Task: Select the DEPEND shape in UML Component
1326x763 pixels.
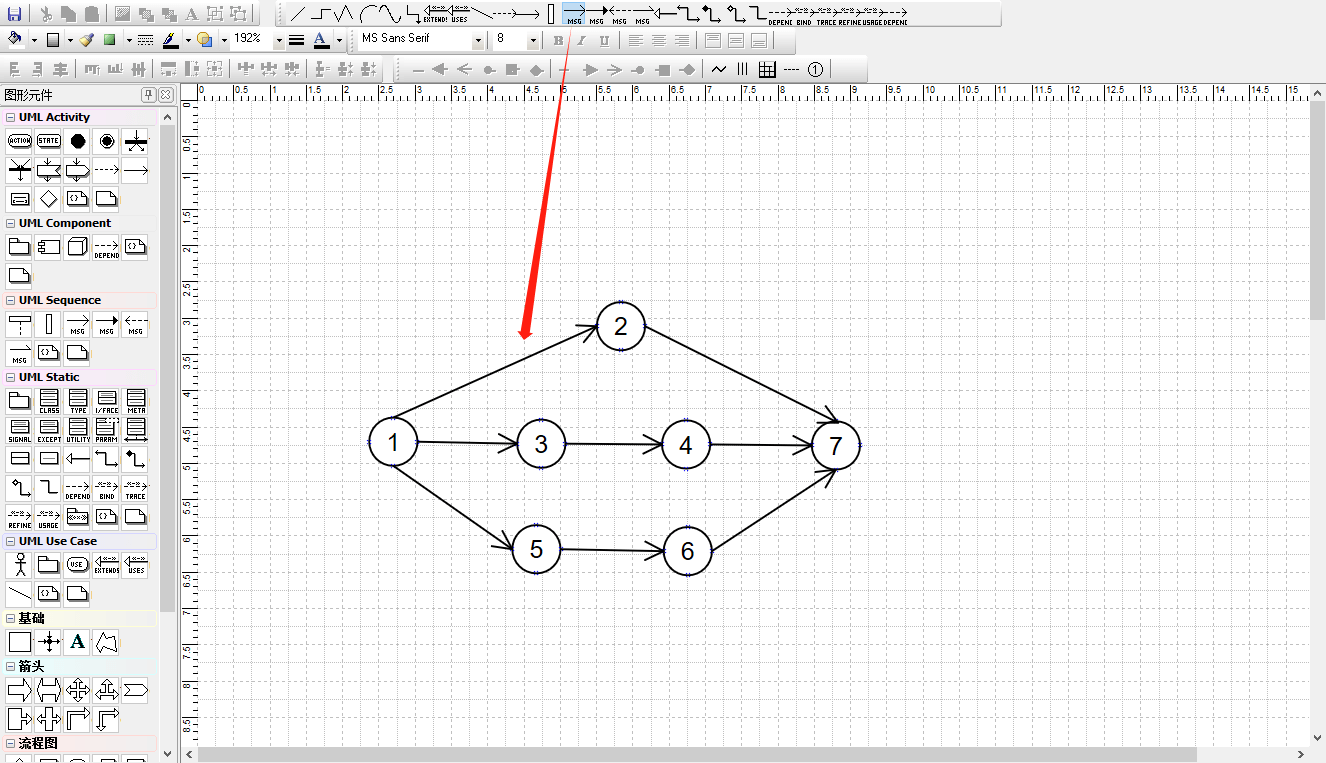Action: point(106,247)
